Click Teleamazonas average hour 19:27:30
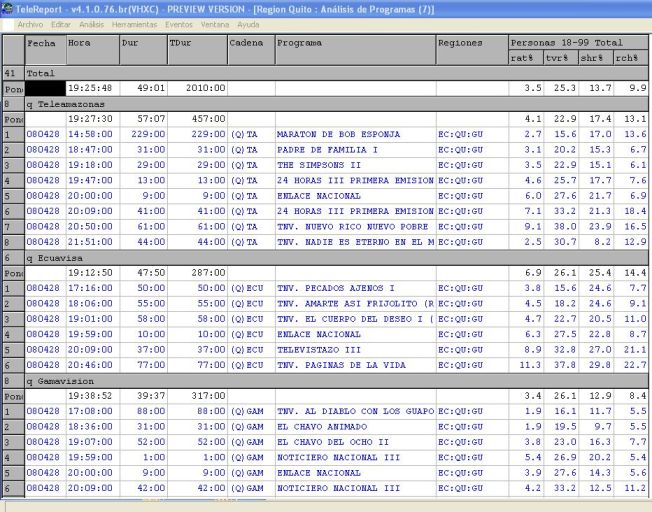 [90, 119]
